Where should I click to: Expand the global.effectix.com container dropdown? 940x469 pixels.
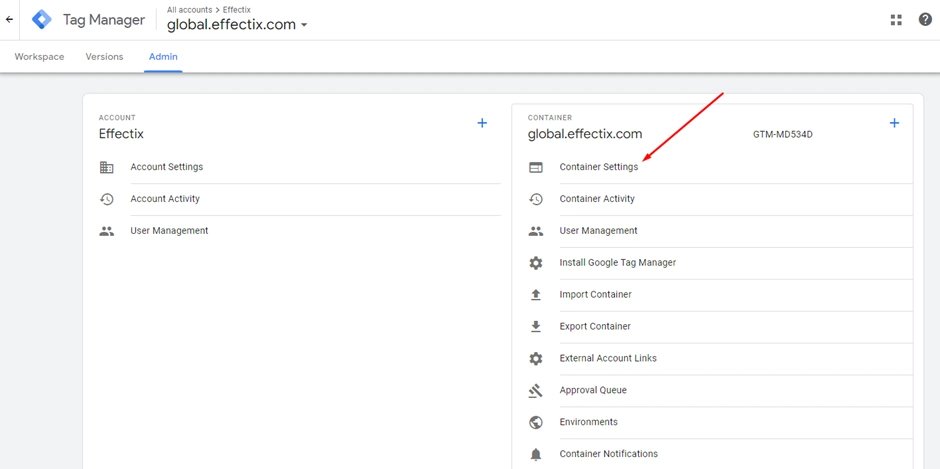[x=304, y=25]
